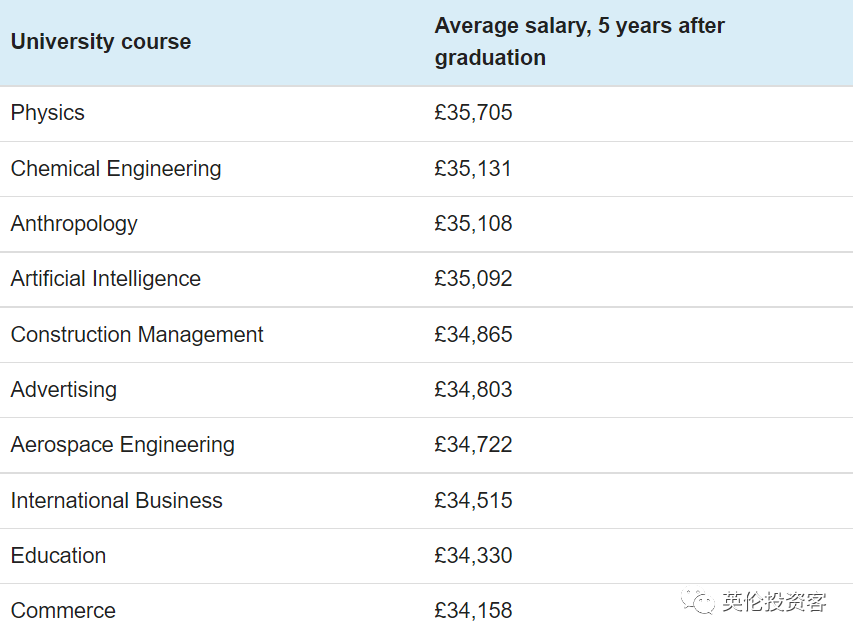854x639 pixels.
Task: Select Construction Management in the table
Action: 137,335
